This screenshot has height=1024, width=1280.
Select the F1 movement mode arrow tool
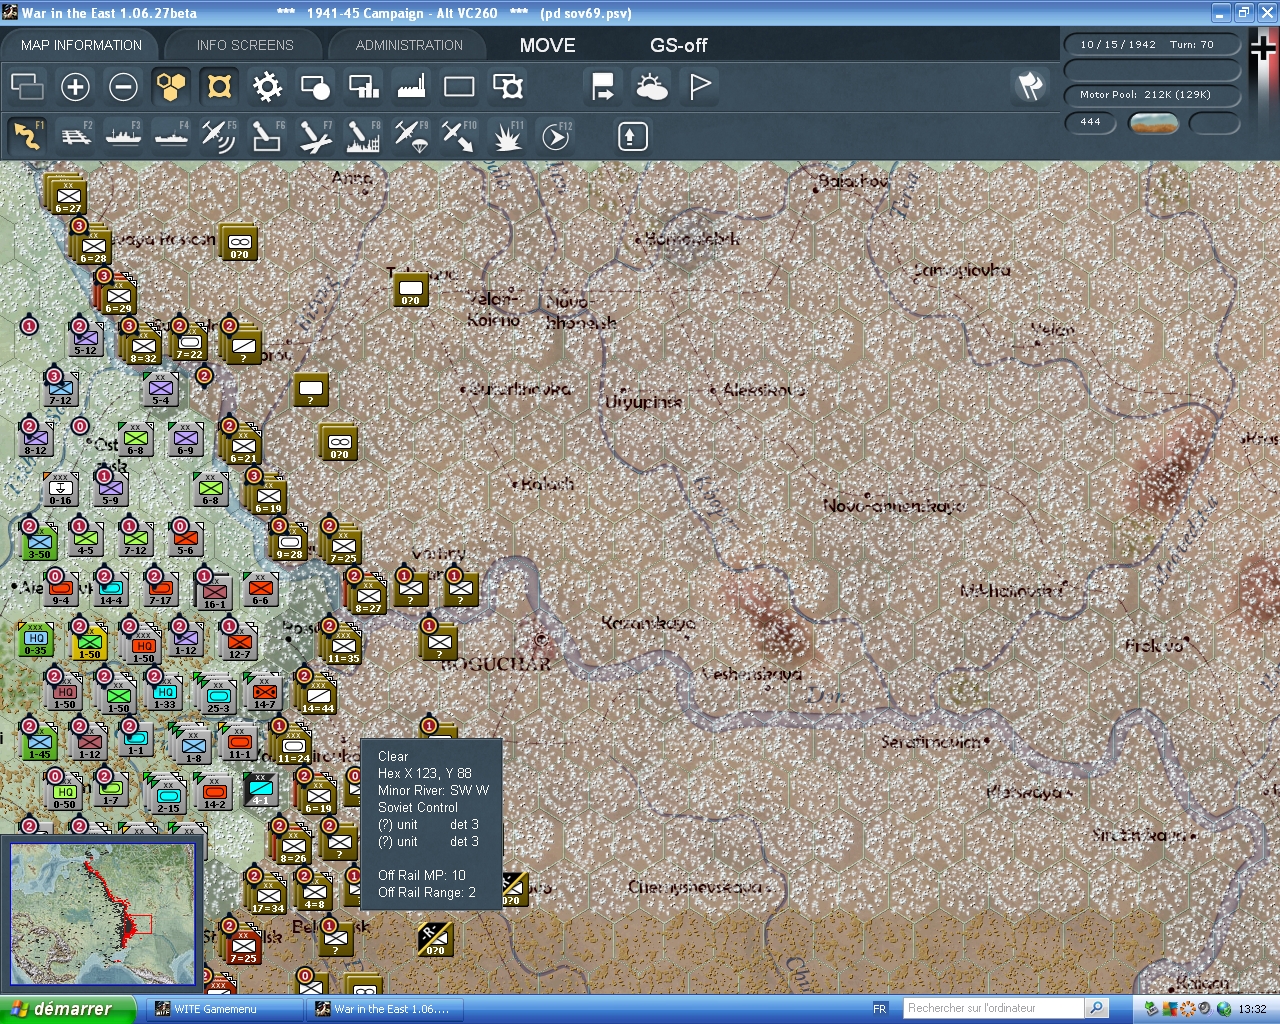tap(27, 135)
